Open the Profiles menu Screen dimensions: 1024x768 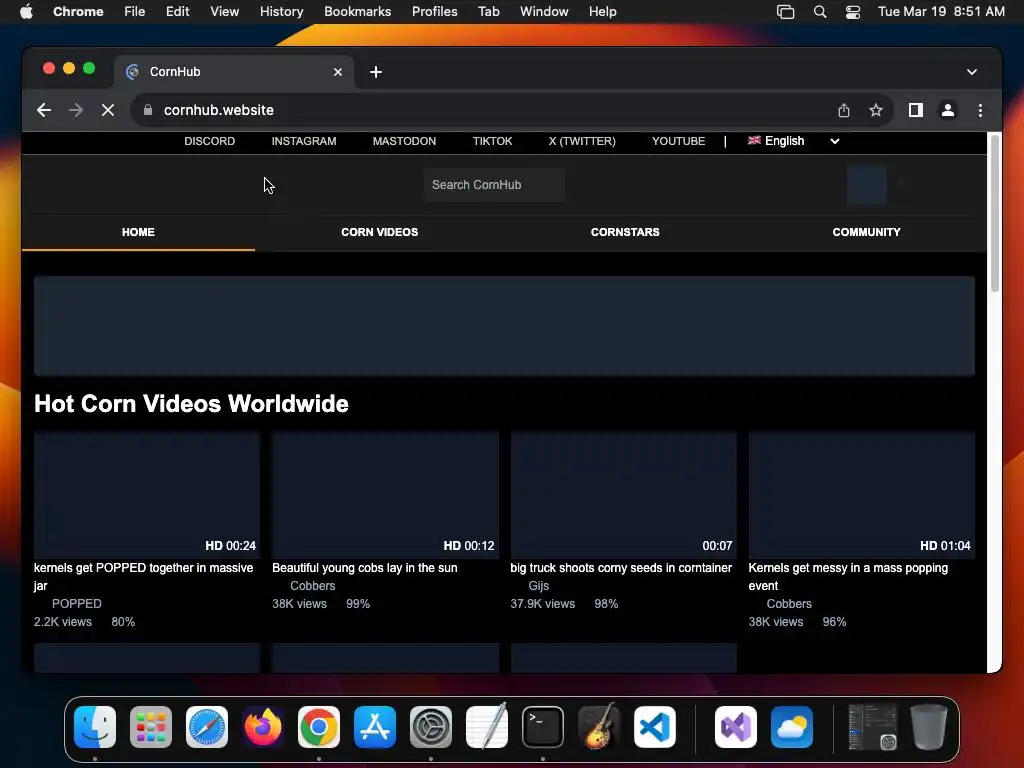coord(434,12)
